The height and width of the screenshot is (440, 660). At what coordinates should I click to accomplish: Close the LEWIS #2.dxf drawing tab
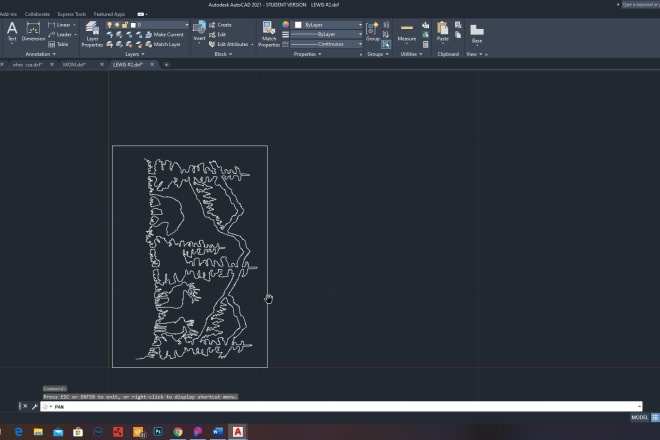click(x=152, y=64)
